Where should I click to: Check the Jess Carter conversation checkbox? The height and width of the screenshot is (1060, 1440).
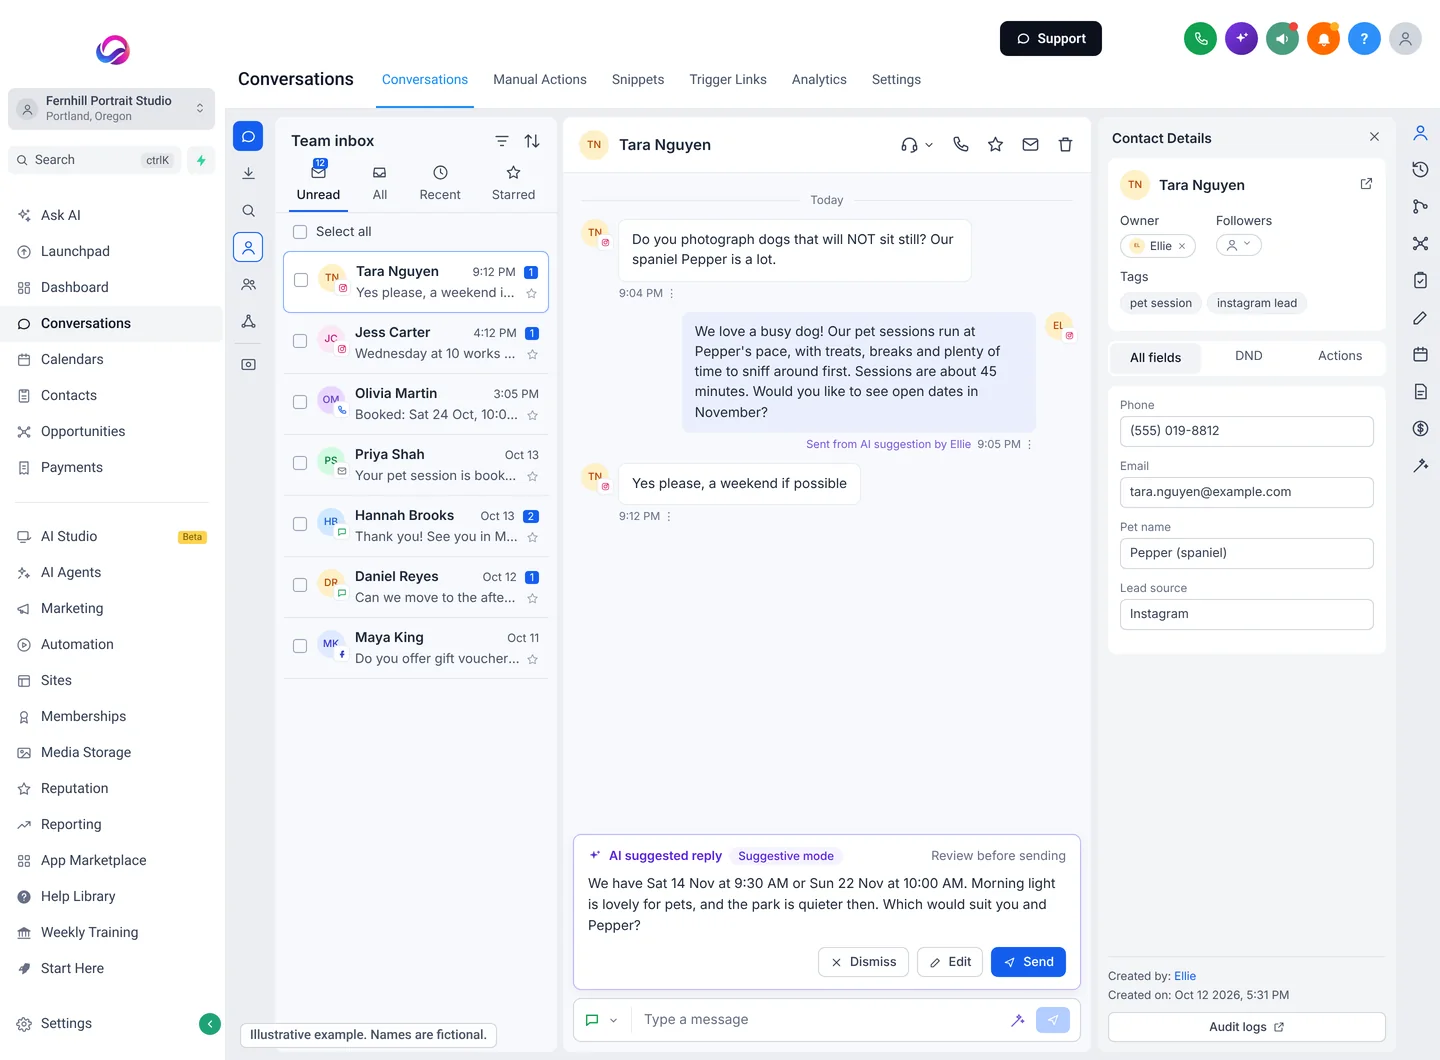pyautogui.click(x=300, y=341)
